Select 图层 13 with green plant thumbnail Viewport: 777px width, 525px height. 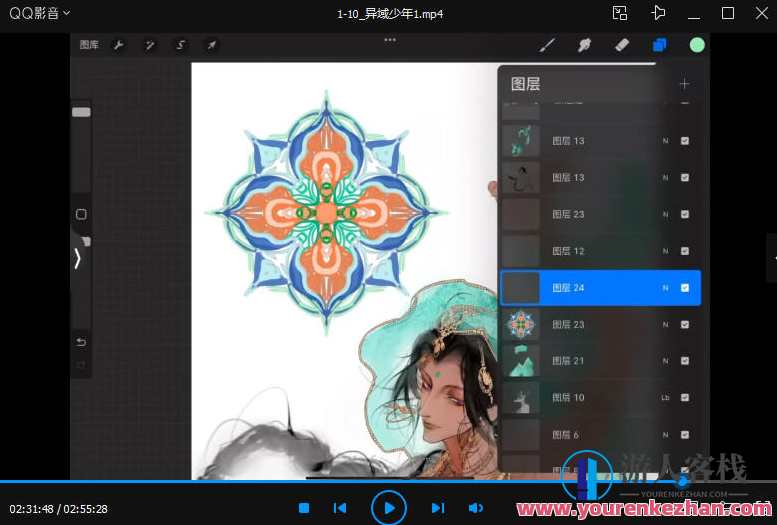[600, 141]
